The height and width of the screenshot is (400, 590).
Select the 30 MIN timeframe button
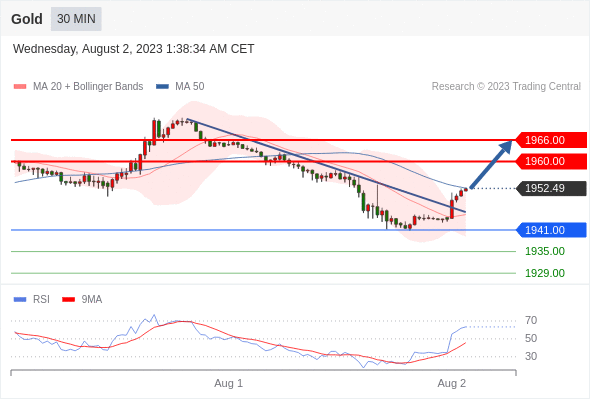coord(76,19)
